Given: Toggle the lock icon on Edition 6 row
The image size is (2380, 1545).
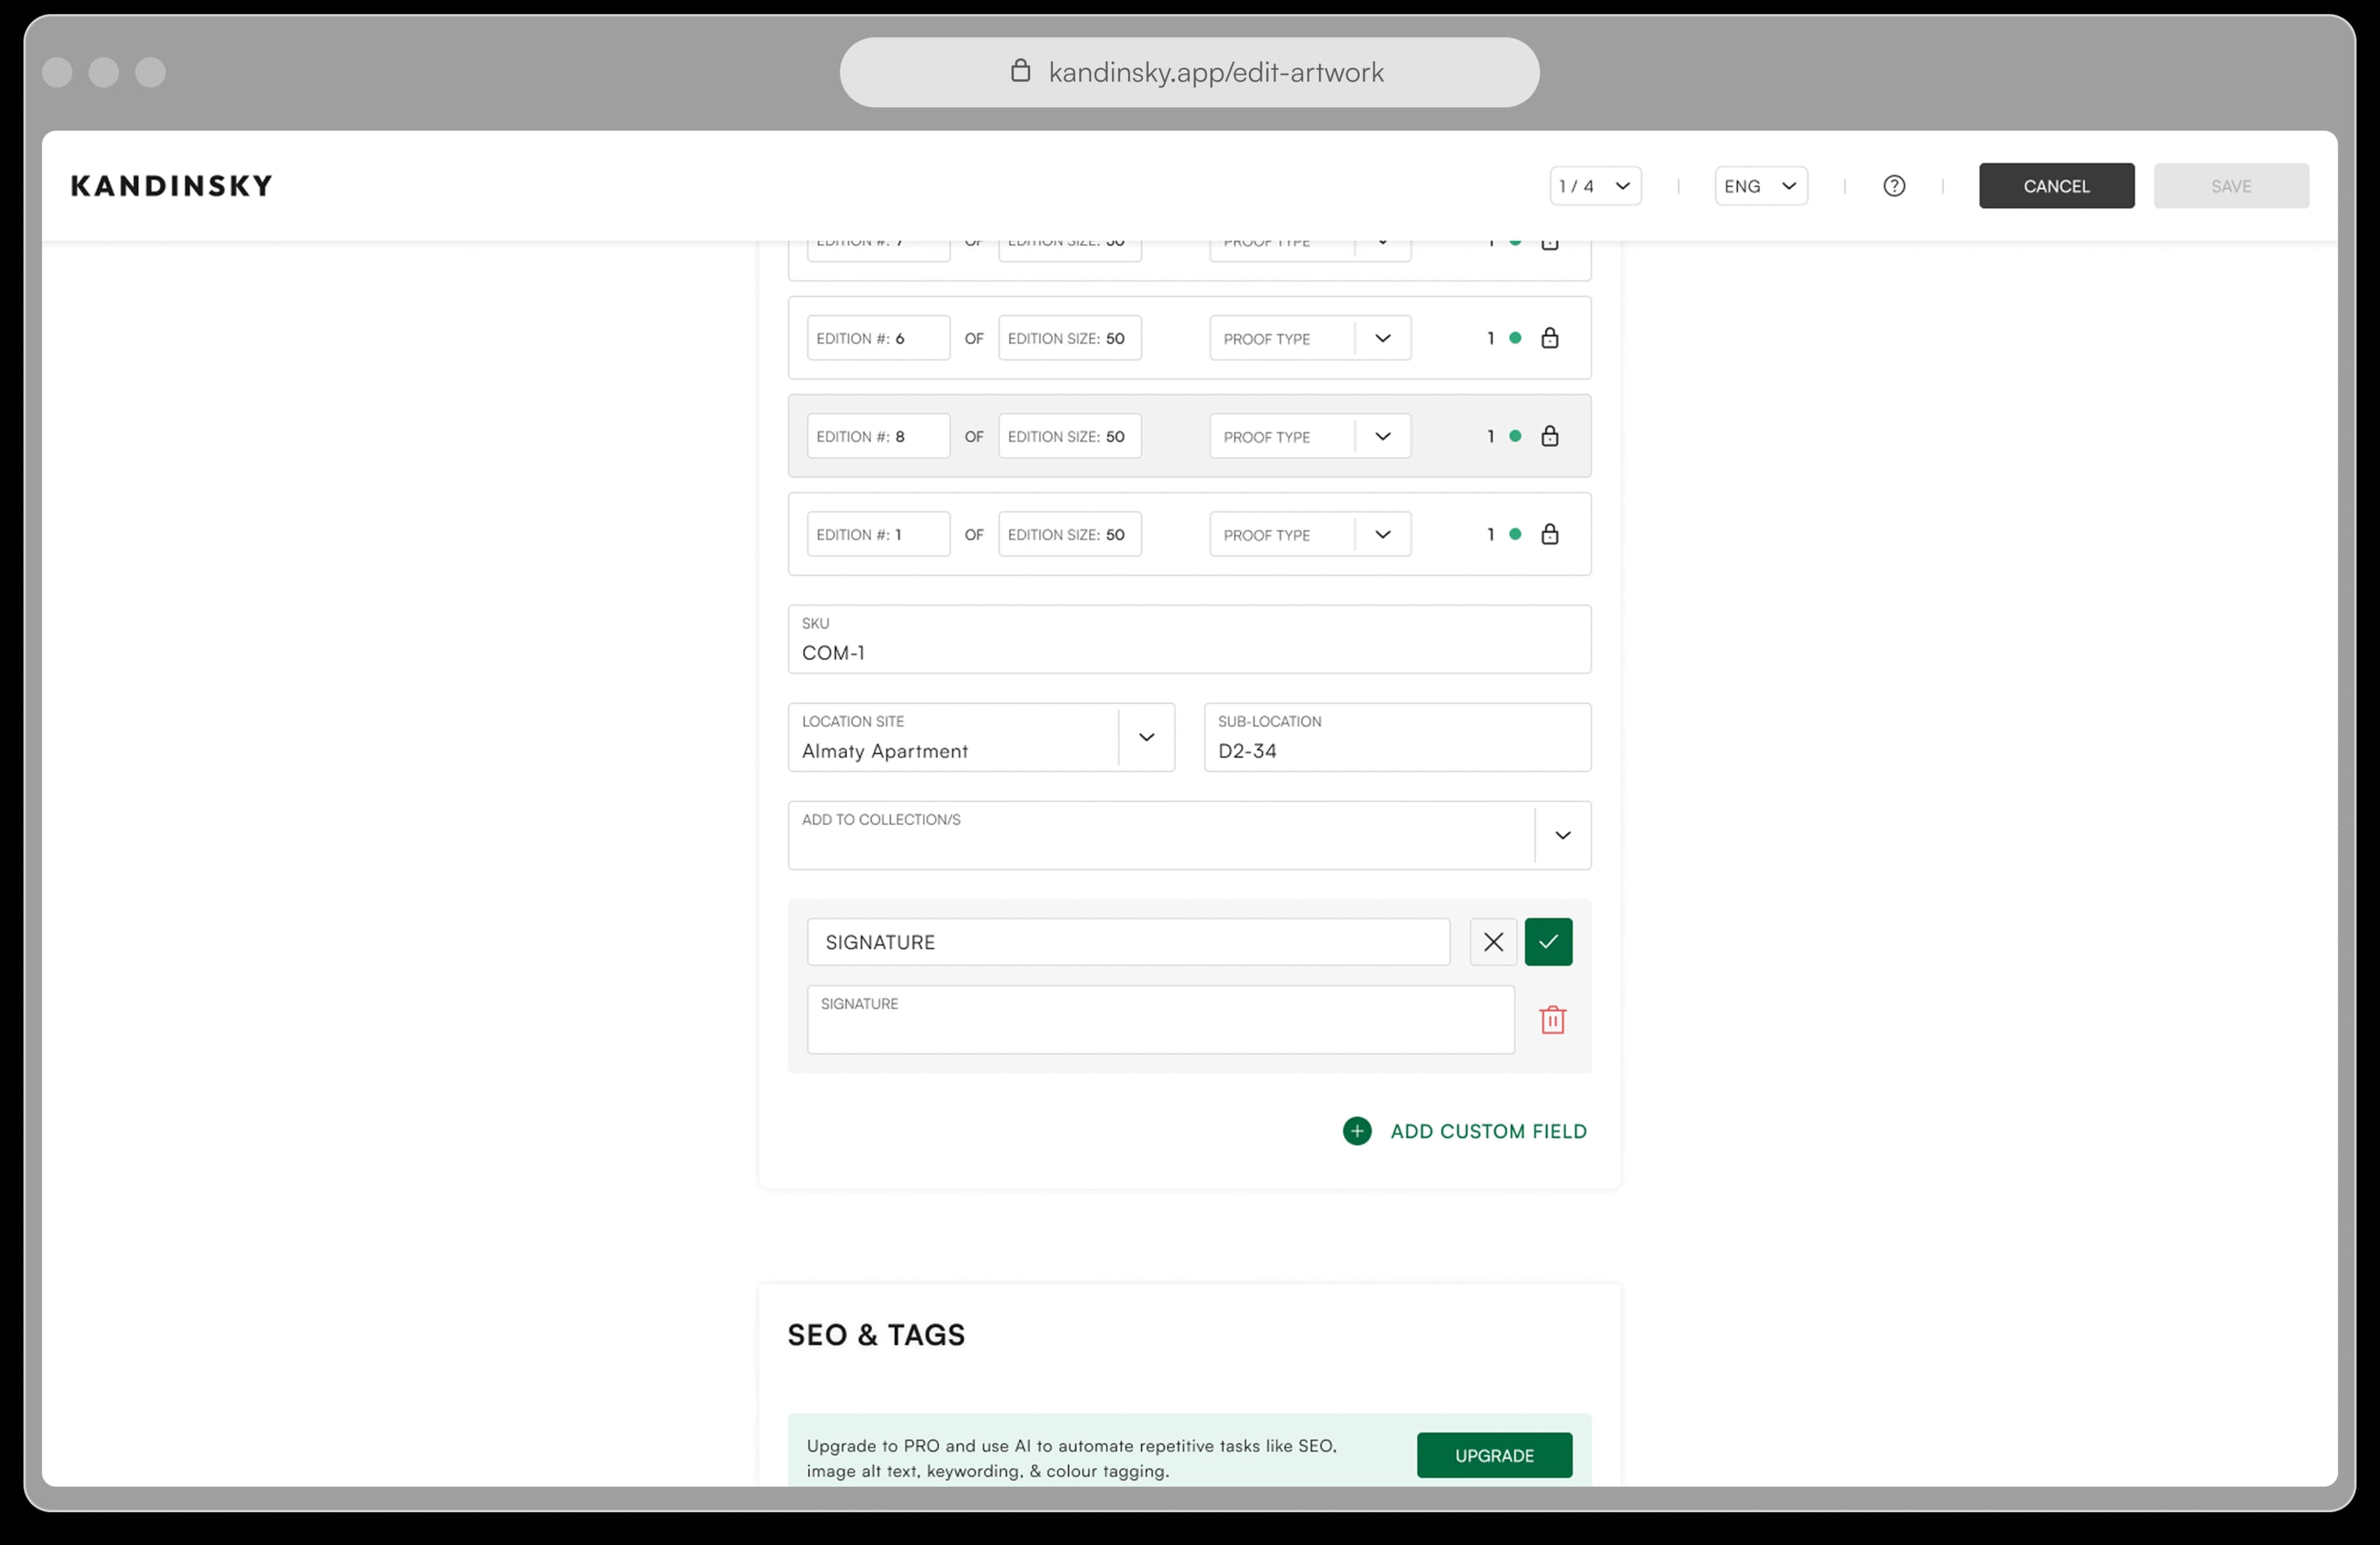Looking at the screenshot, I should pyautogui.click(x=1550, y=338).
